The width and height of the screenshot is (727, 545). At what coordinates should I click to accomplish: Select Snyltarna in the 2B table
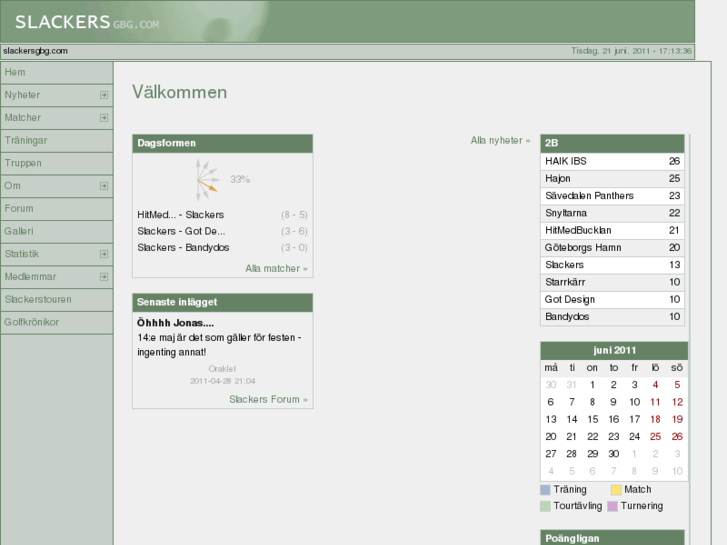(612, 213)
